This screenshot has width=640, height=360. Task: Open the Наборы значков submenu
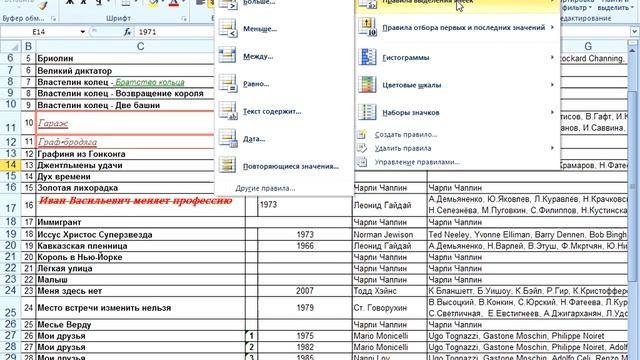[x=457, y=112]
